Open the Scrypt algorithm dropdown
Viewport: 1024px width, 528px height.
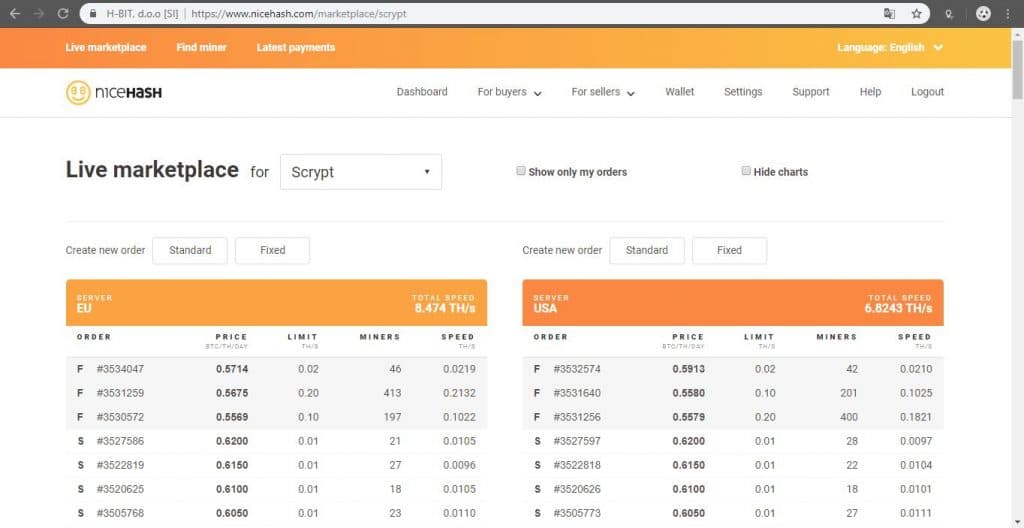pyautogui.click(x=361, y=172)
